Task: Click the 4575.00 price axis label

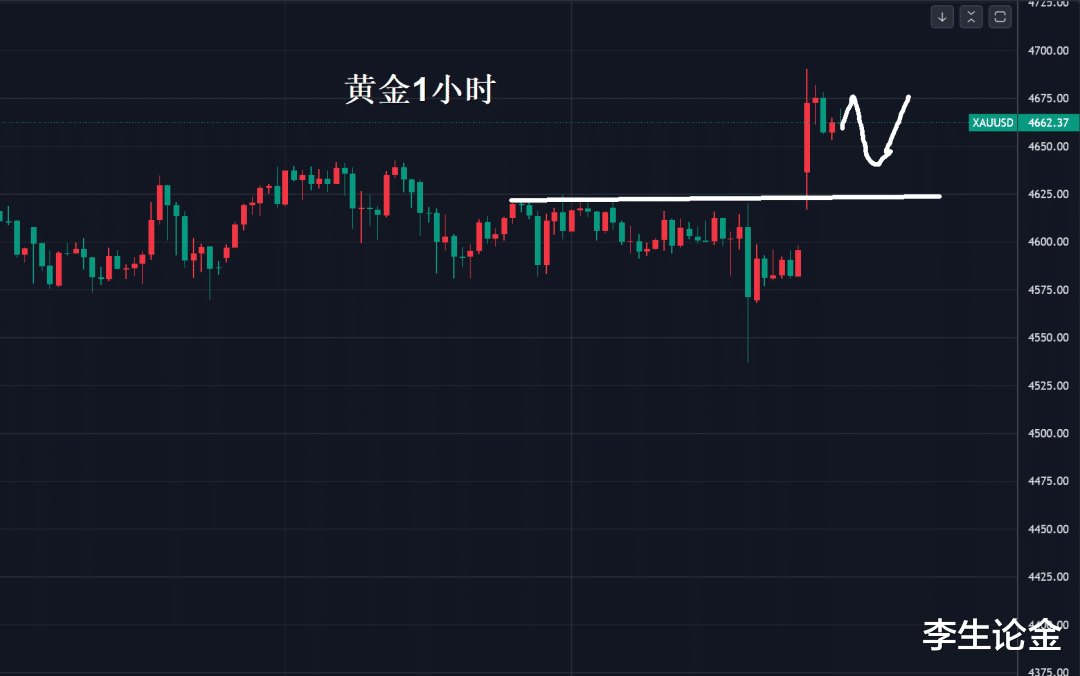Action: 1049,290
